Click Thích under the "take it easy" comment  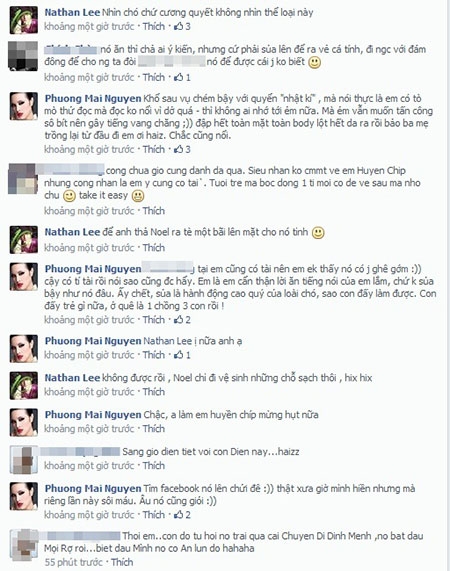[154, 211]
